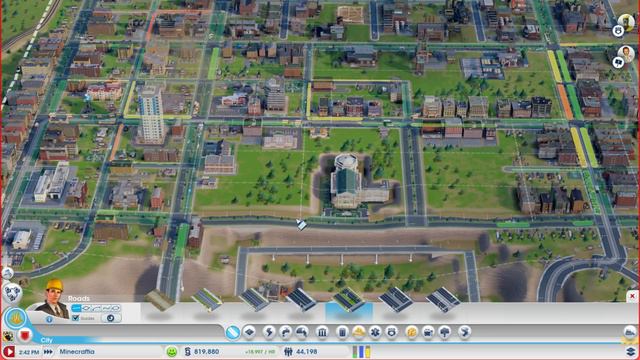Select the tall white tower building
The image size is (640, 360).
click(151, 114)
